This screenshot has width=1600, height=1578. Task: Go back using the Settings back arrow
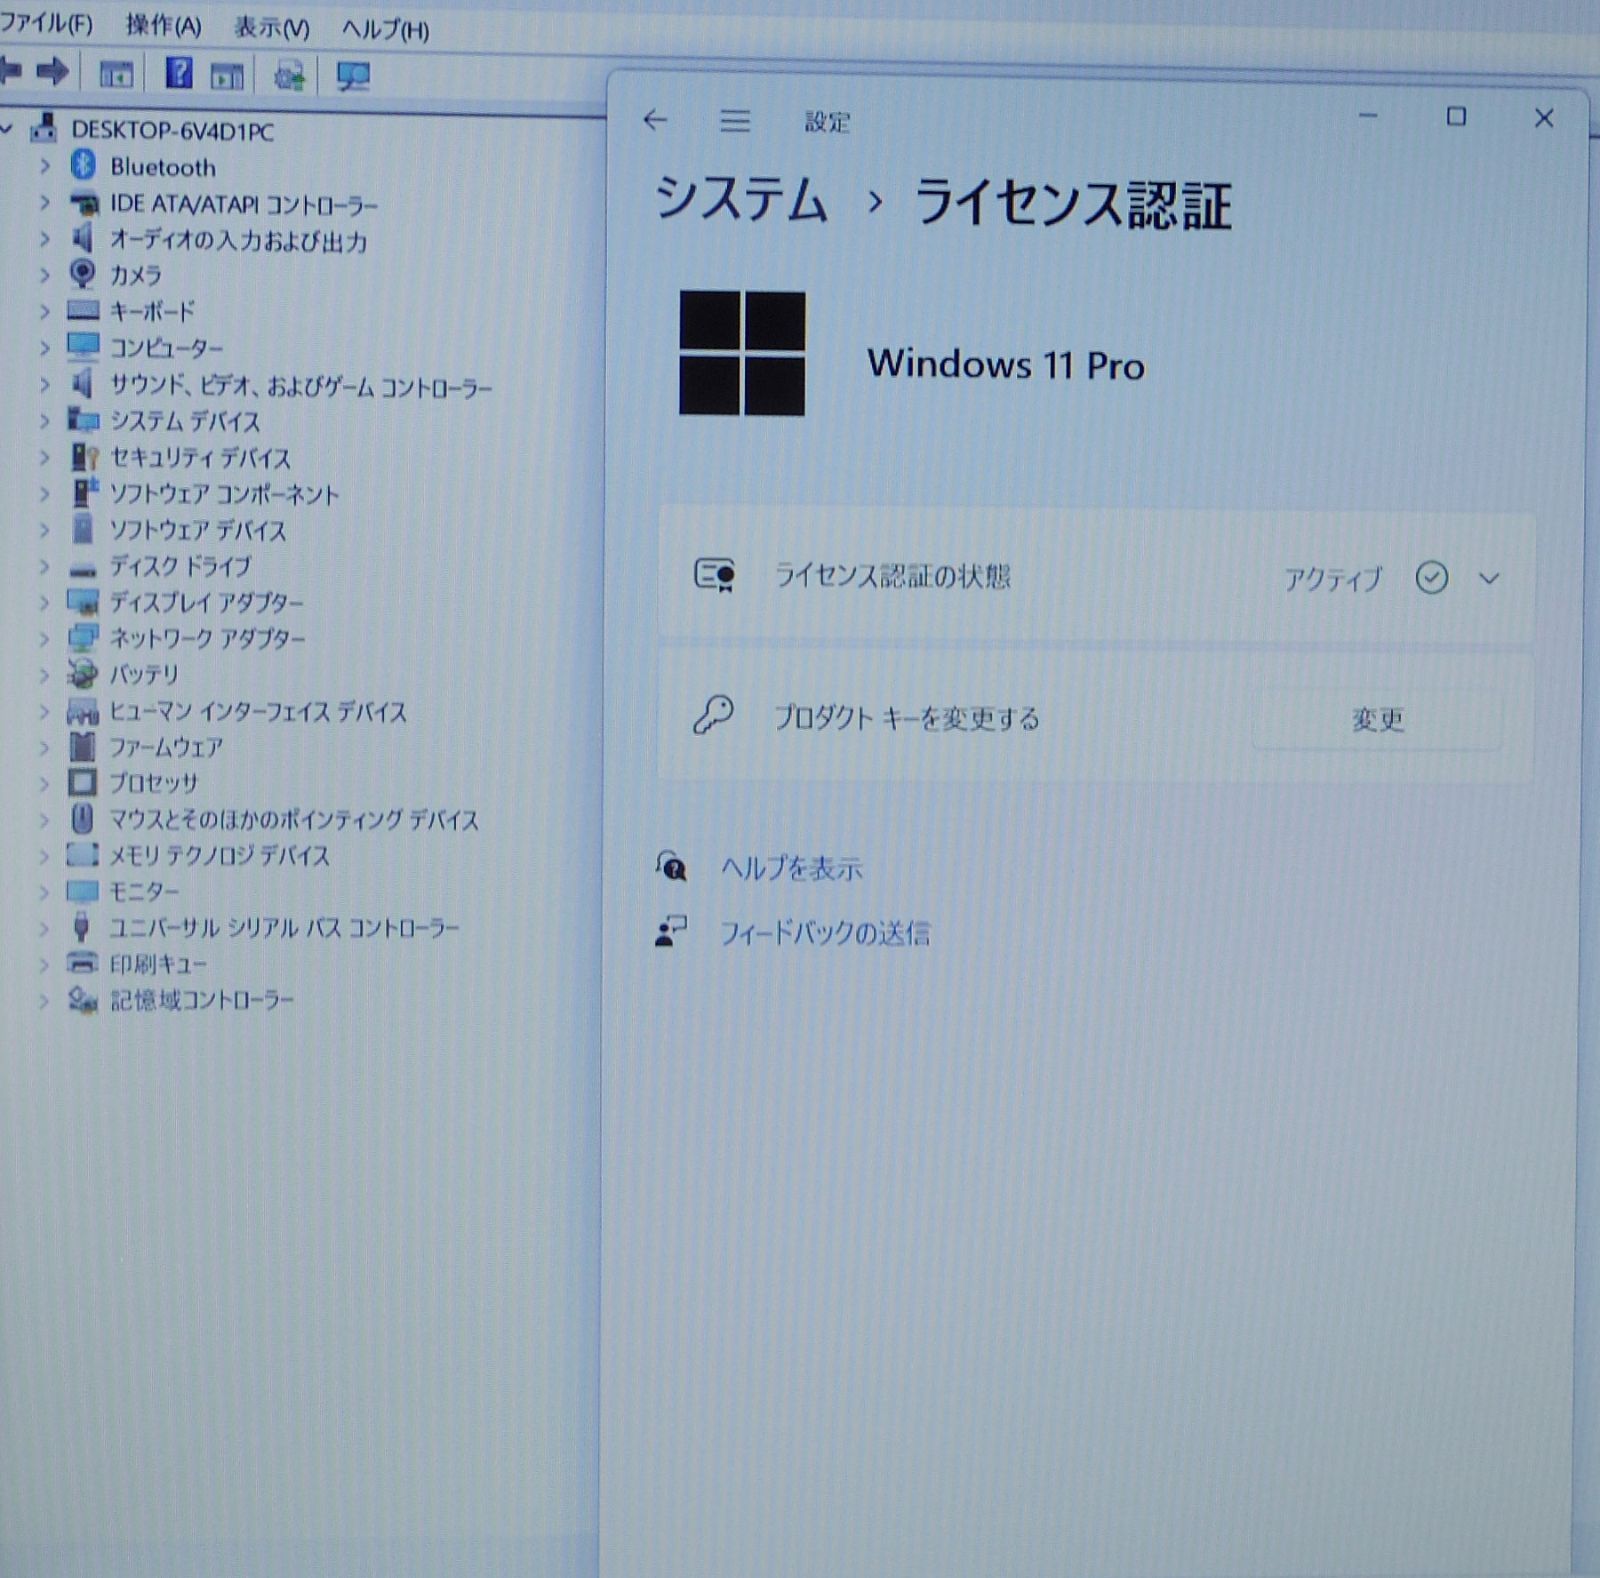tap(655, 120)
